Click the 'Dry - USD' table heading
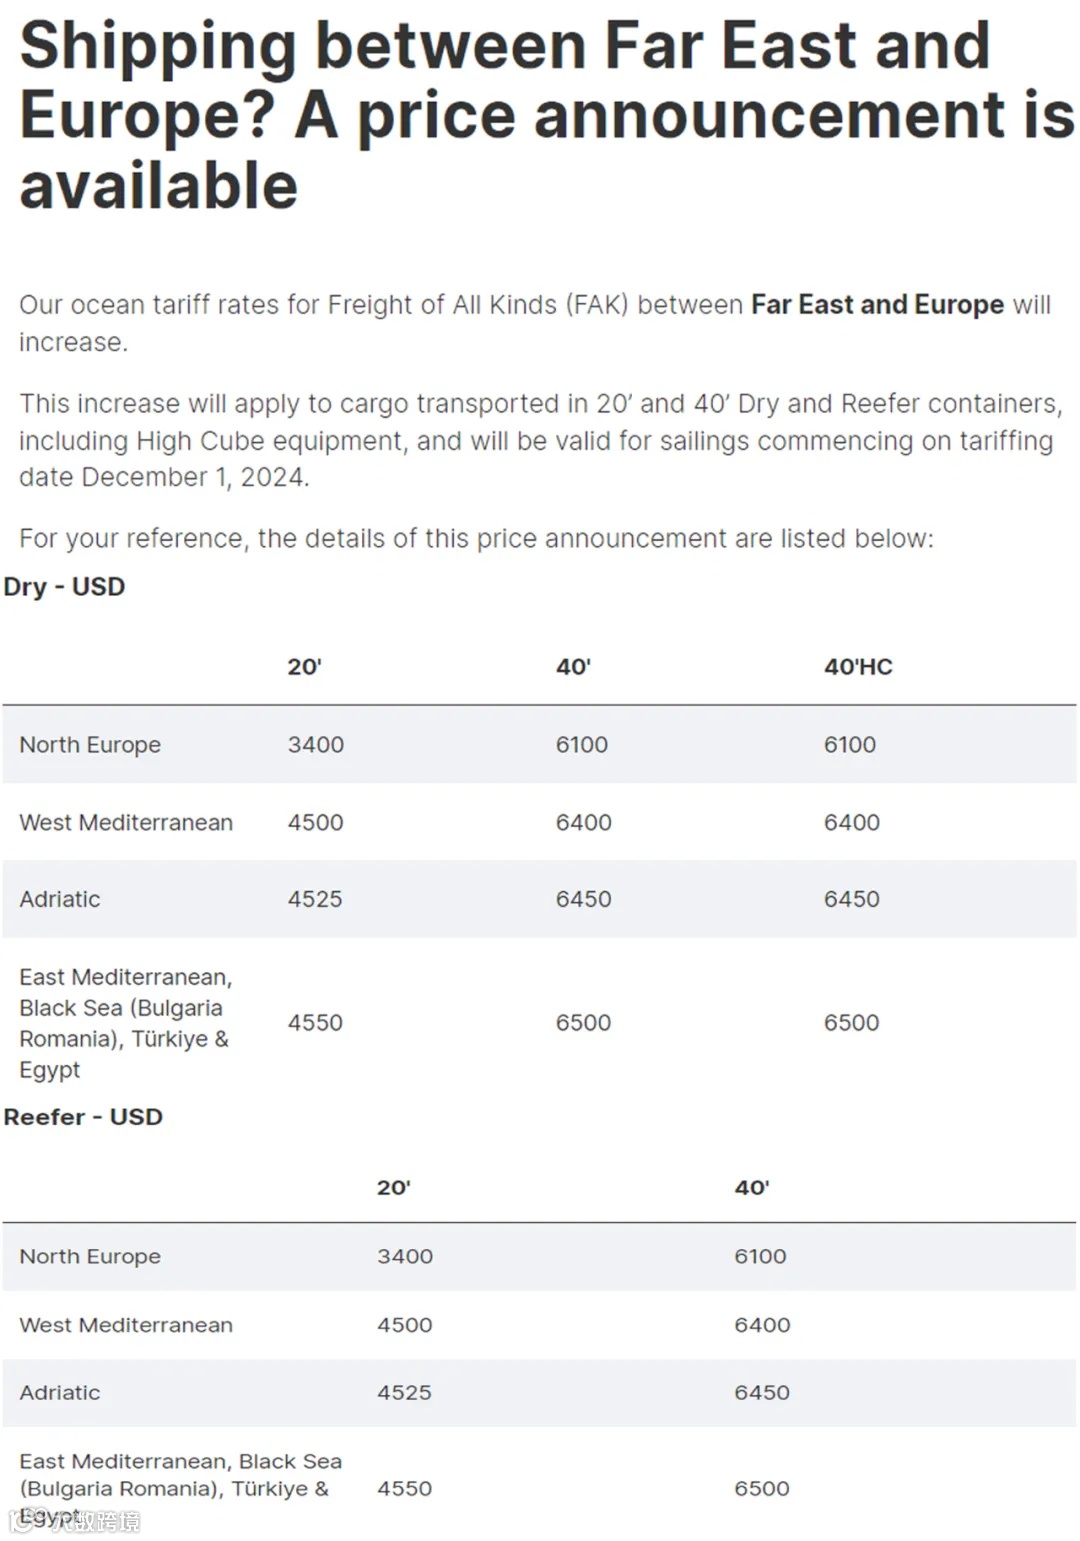This screenshot has width=1080, height=1541. coord(65,587)
